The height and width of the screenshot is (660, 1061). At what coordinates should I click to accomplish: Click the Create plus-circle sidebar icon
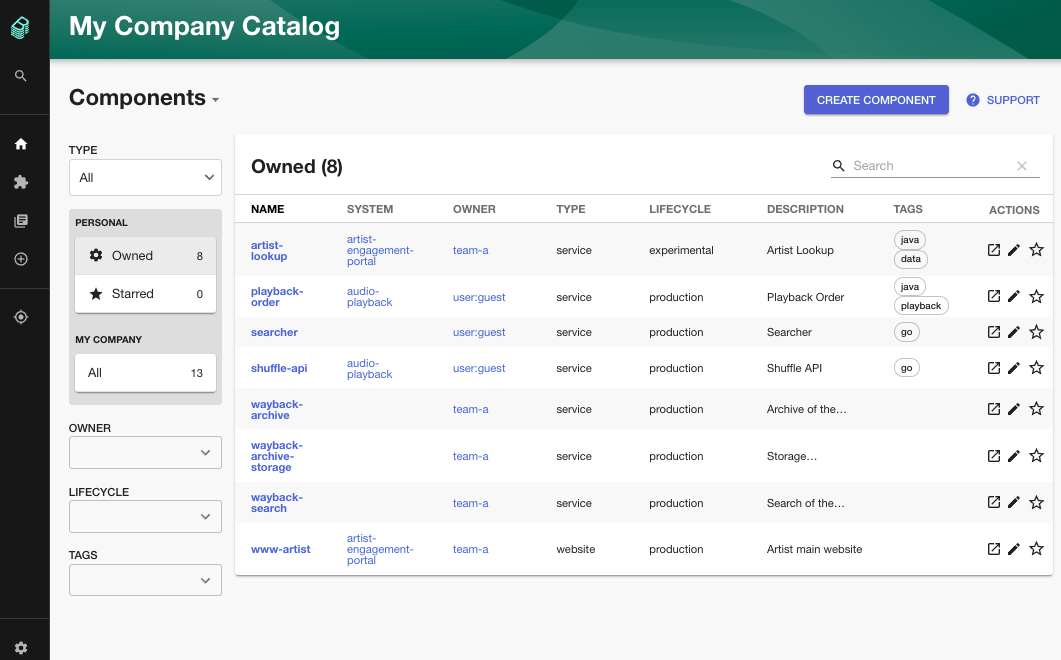pos(21,259)
